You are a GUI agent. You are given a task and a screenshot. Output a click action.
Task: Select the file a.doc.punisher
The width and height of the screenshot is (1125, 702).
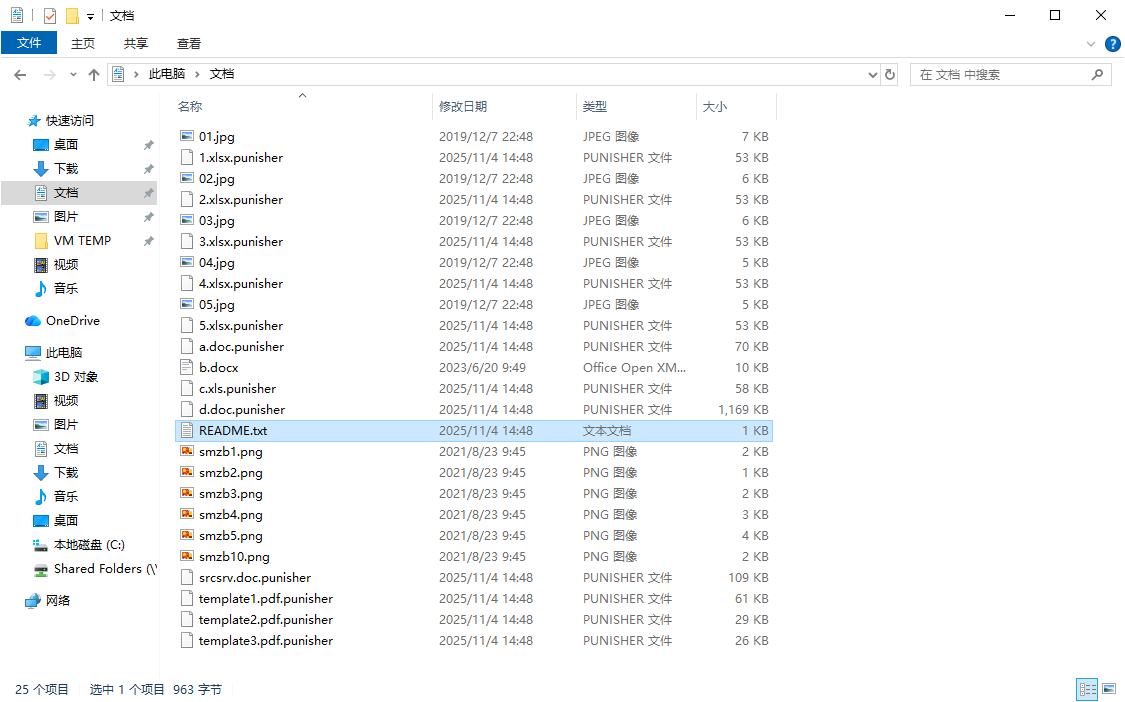tap(241, 347)
